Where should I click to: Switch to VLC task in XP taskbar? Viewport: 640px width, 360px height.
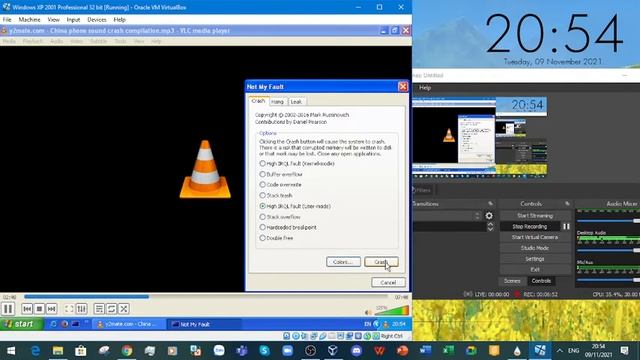pos(129,324)
